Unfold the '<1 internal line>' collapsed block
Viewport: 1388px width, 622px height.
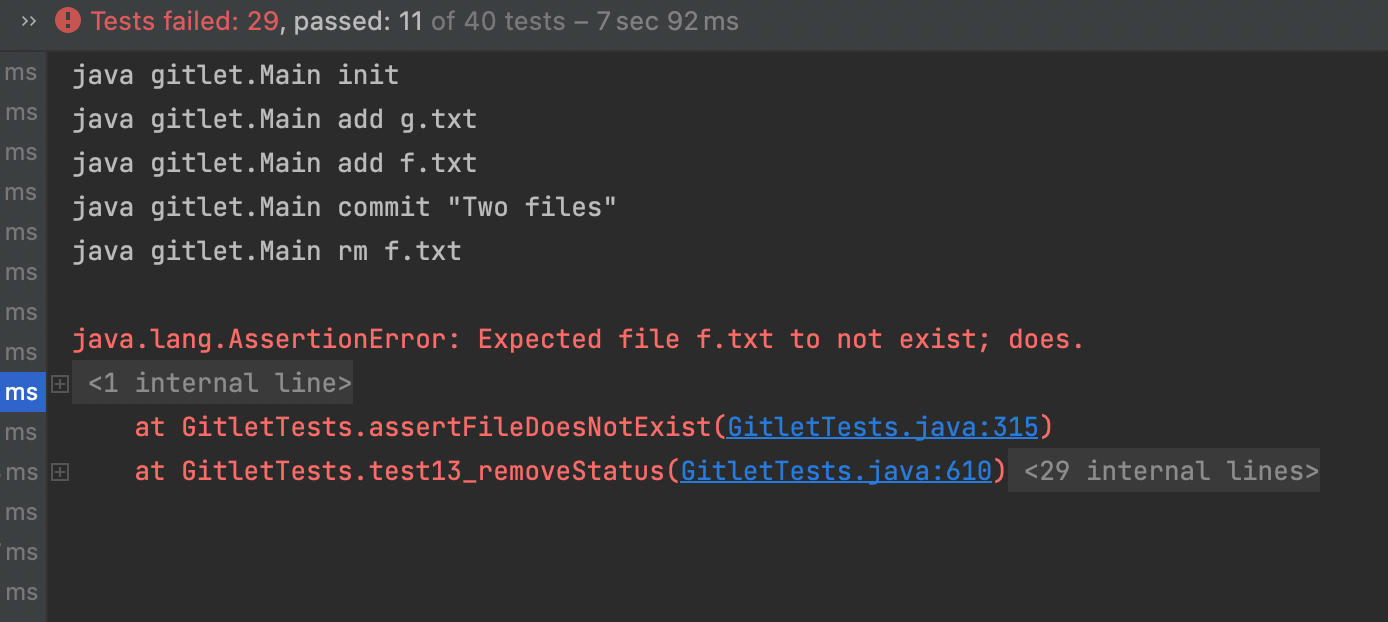point(219,383)
